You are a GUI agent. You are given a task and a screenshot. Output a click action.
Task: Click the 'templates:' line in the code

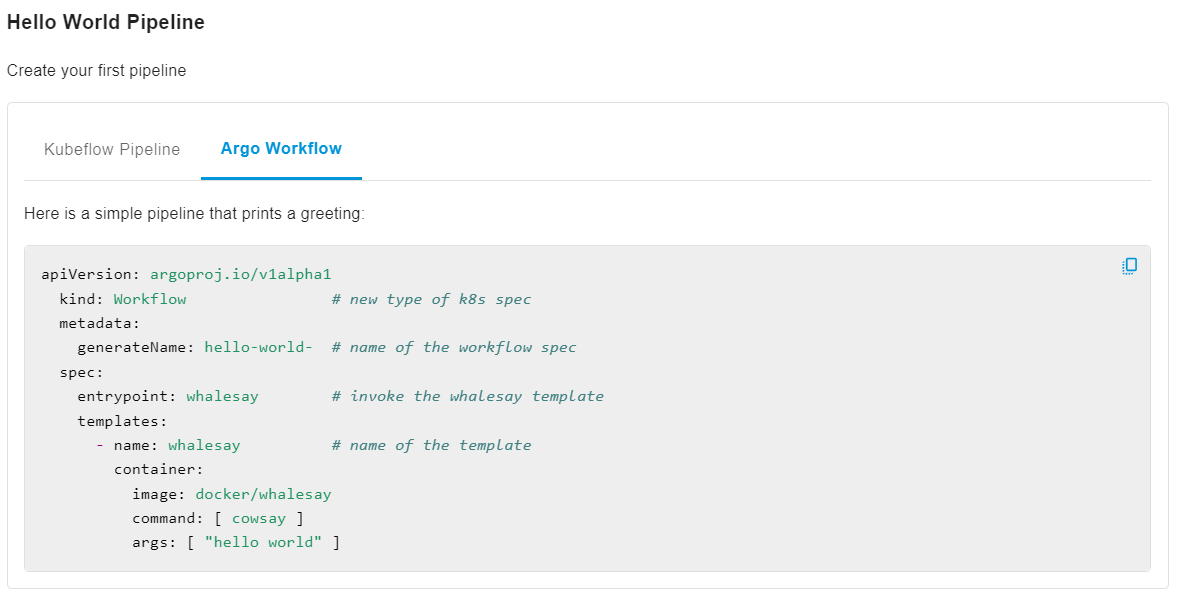[x=122, y=421]
